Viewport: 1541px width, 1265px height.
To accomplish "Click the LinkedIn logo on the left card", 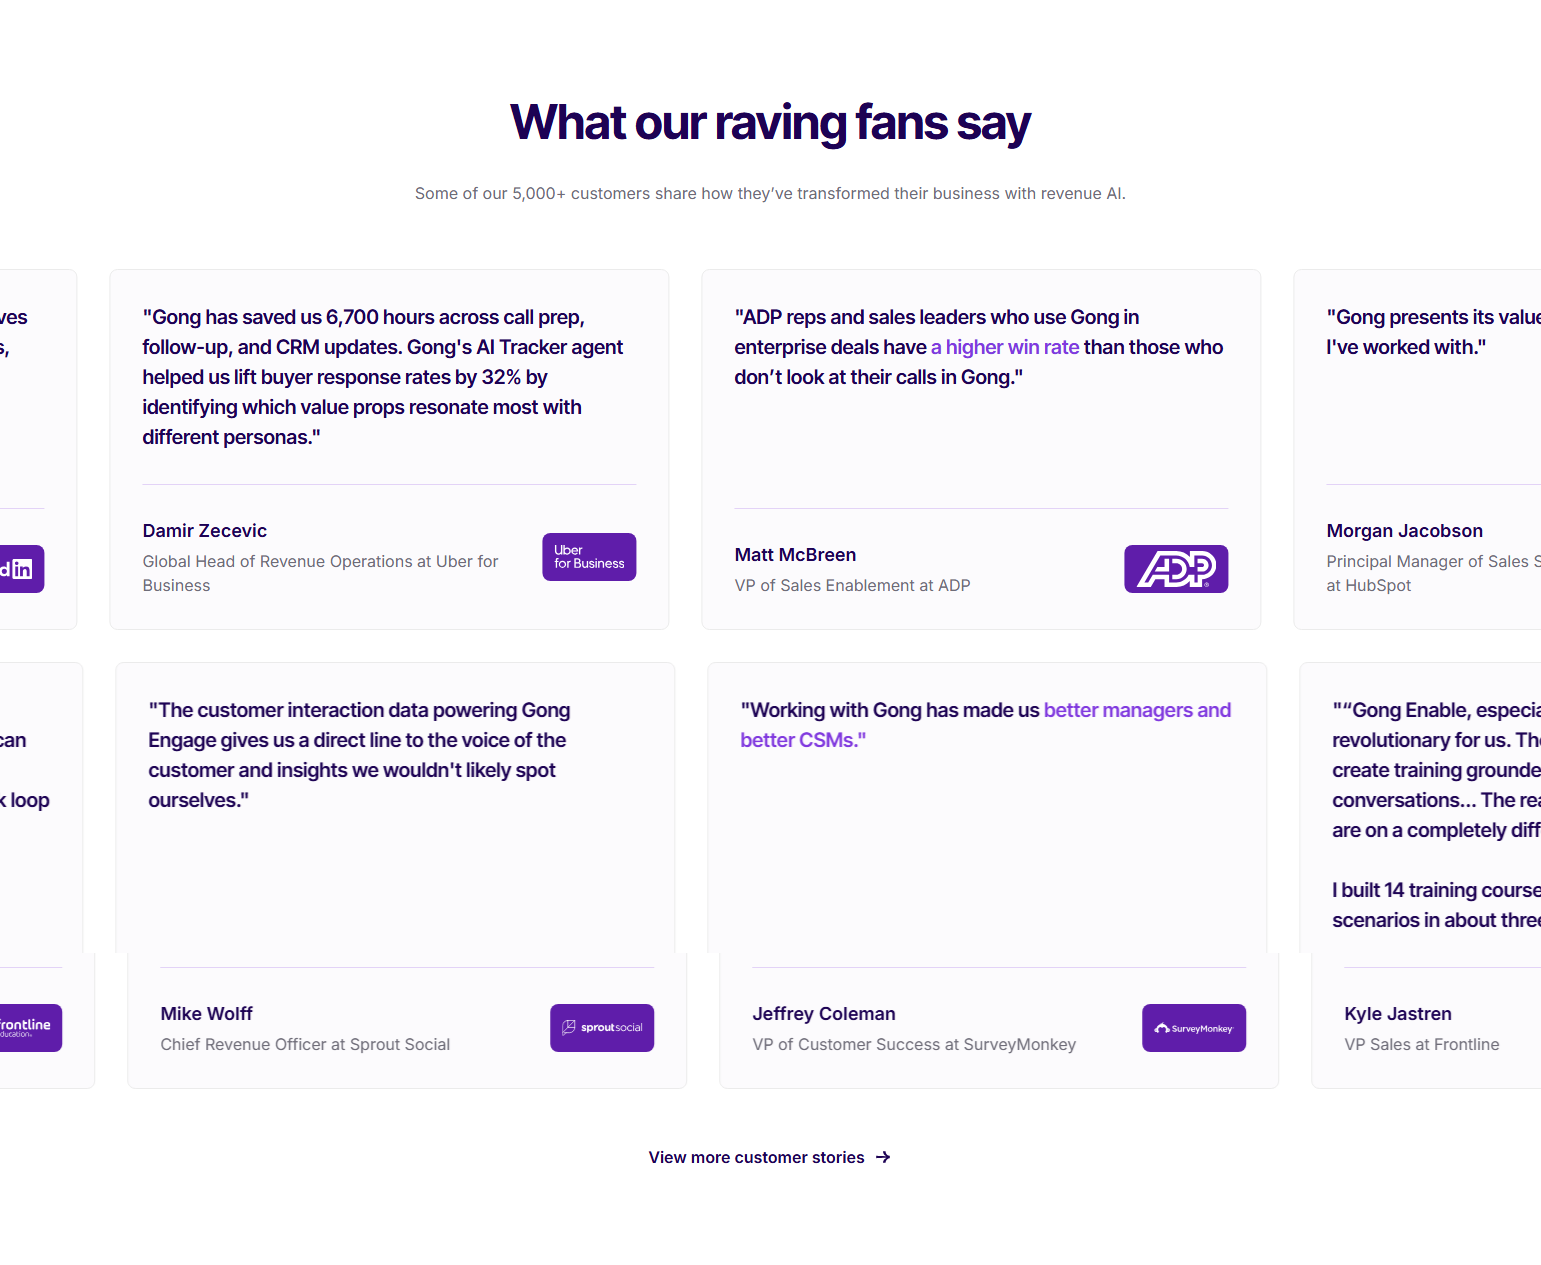I will click(19, 568).
